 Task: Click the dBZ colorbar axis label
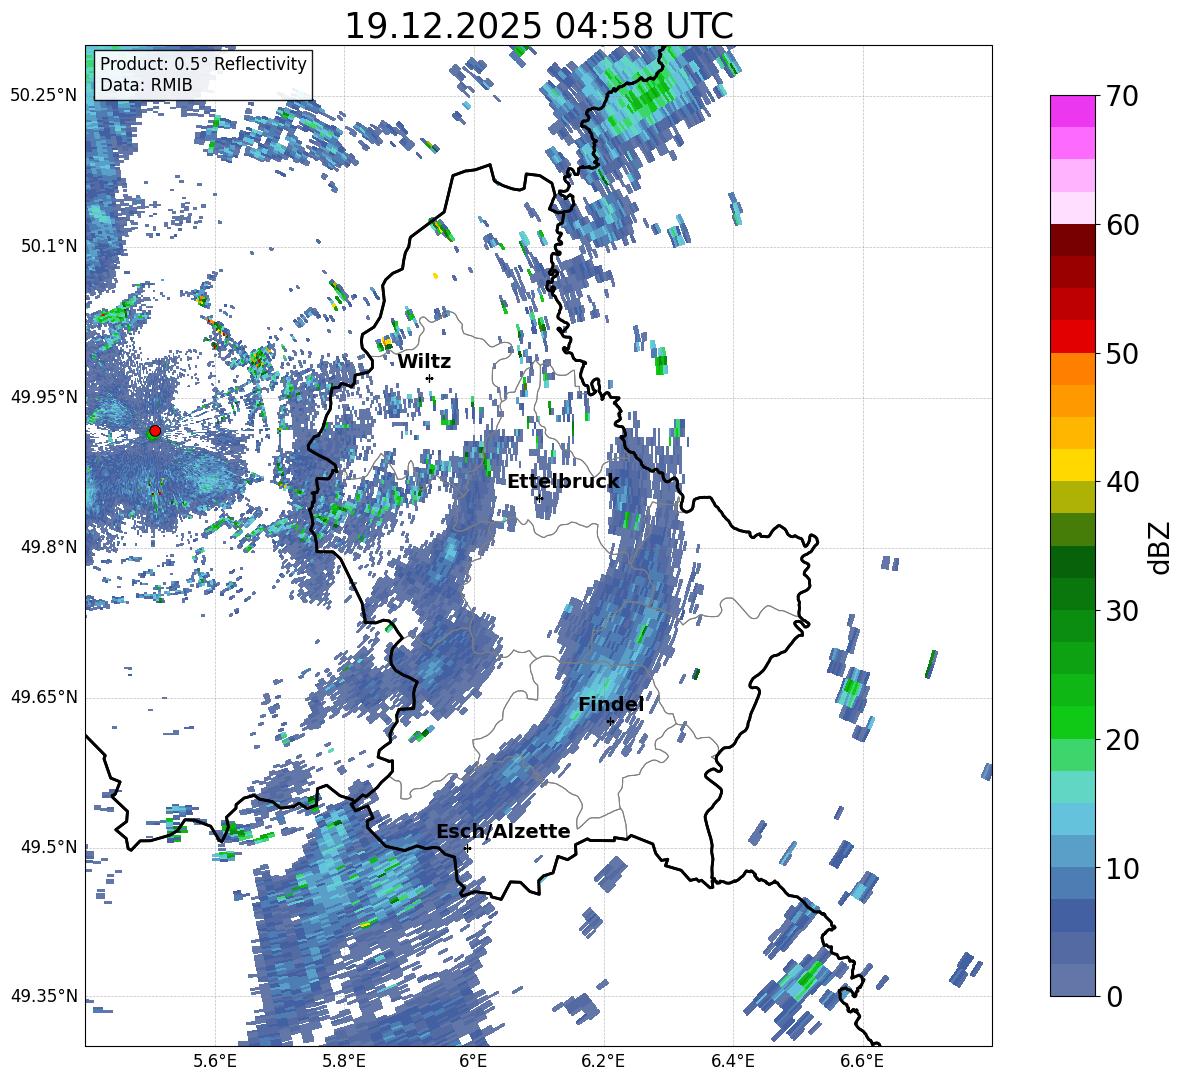(1161, 547)
